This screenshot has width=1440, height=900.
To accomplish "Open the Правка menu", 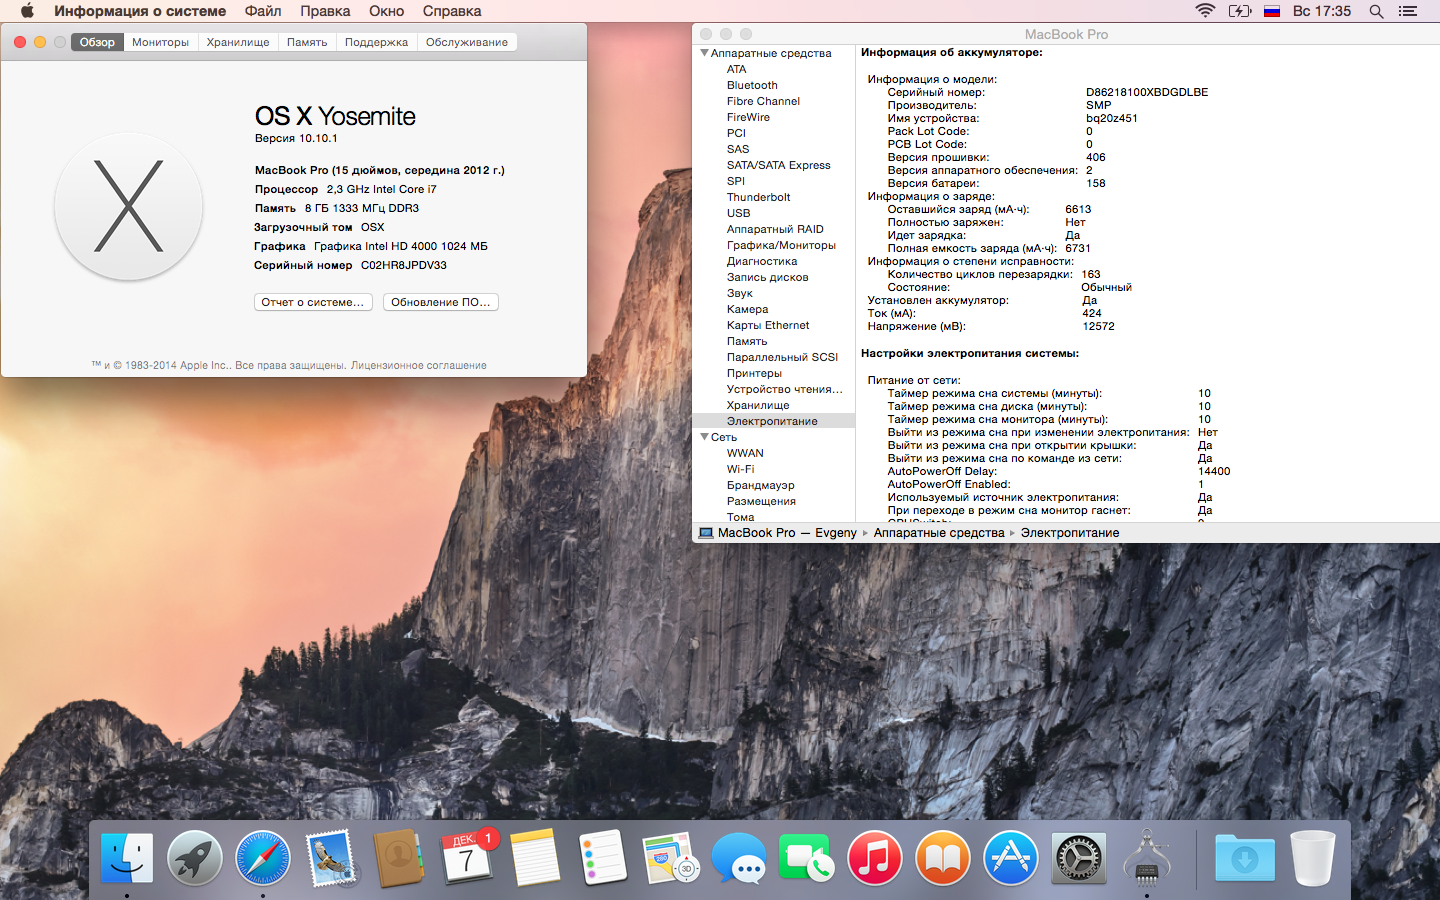I will tap(325, 11).
